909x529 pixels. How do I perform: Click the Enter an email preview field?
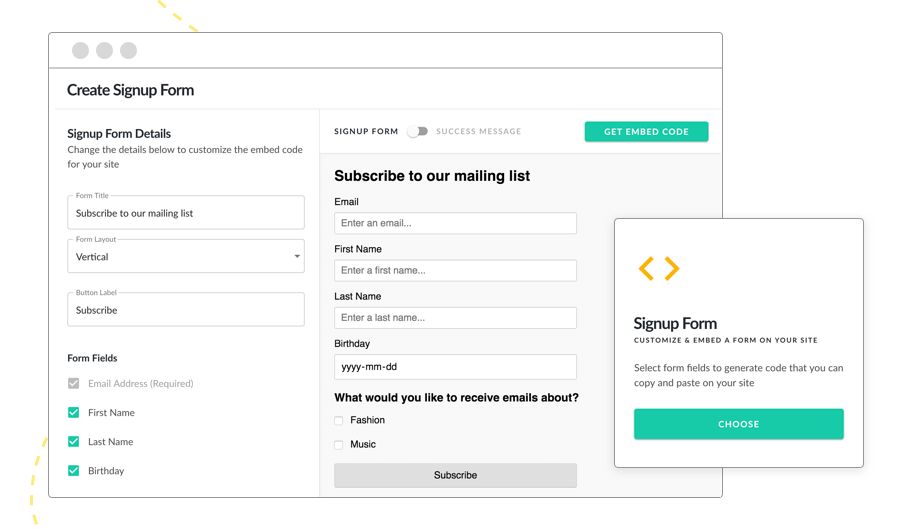click(455, 223)
